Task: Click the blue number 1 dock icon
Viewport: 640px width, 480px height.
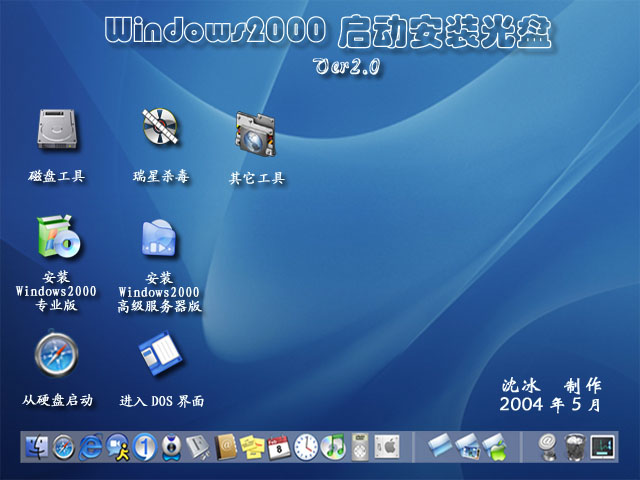Action: coord(144,447)
